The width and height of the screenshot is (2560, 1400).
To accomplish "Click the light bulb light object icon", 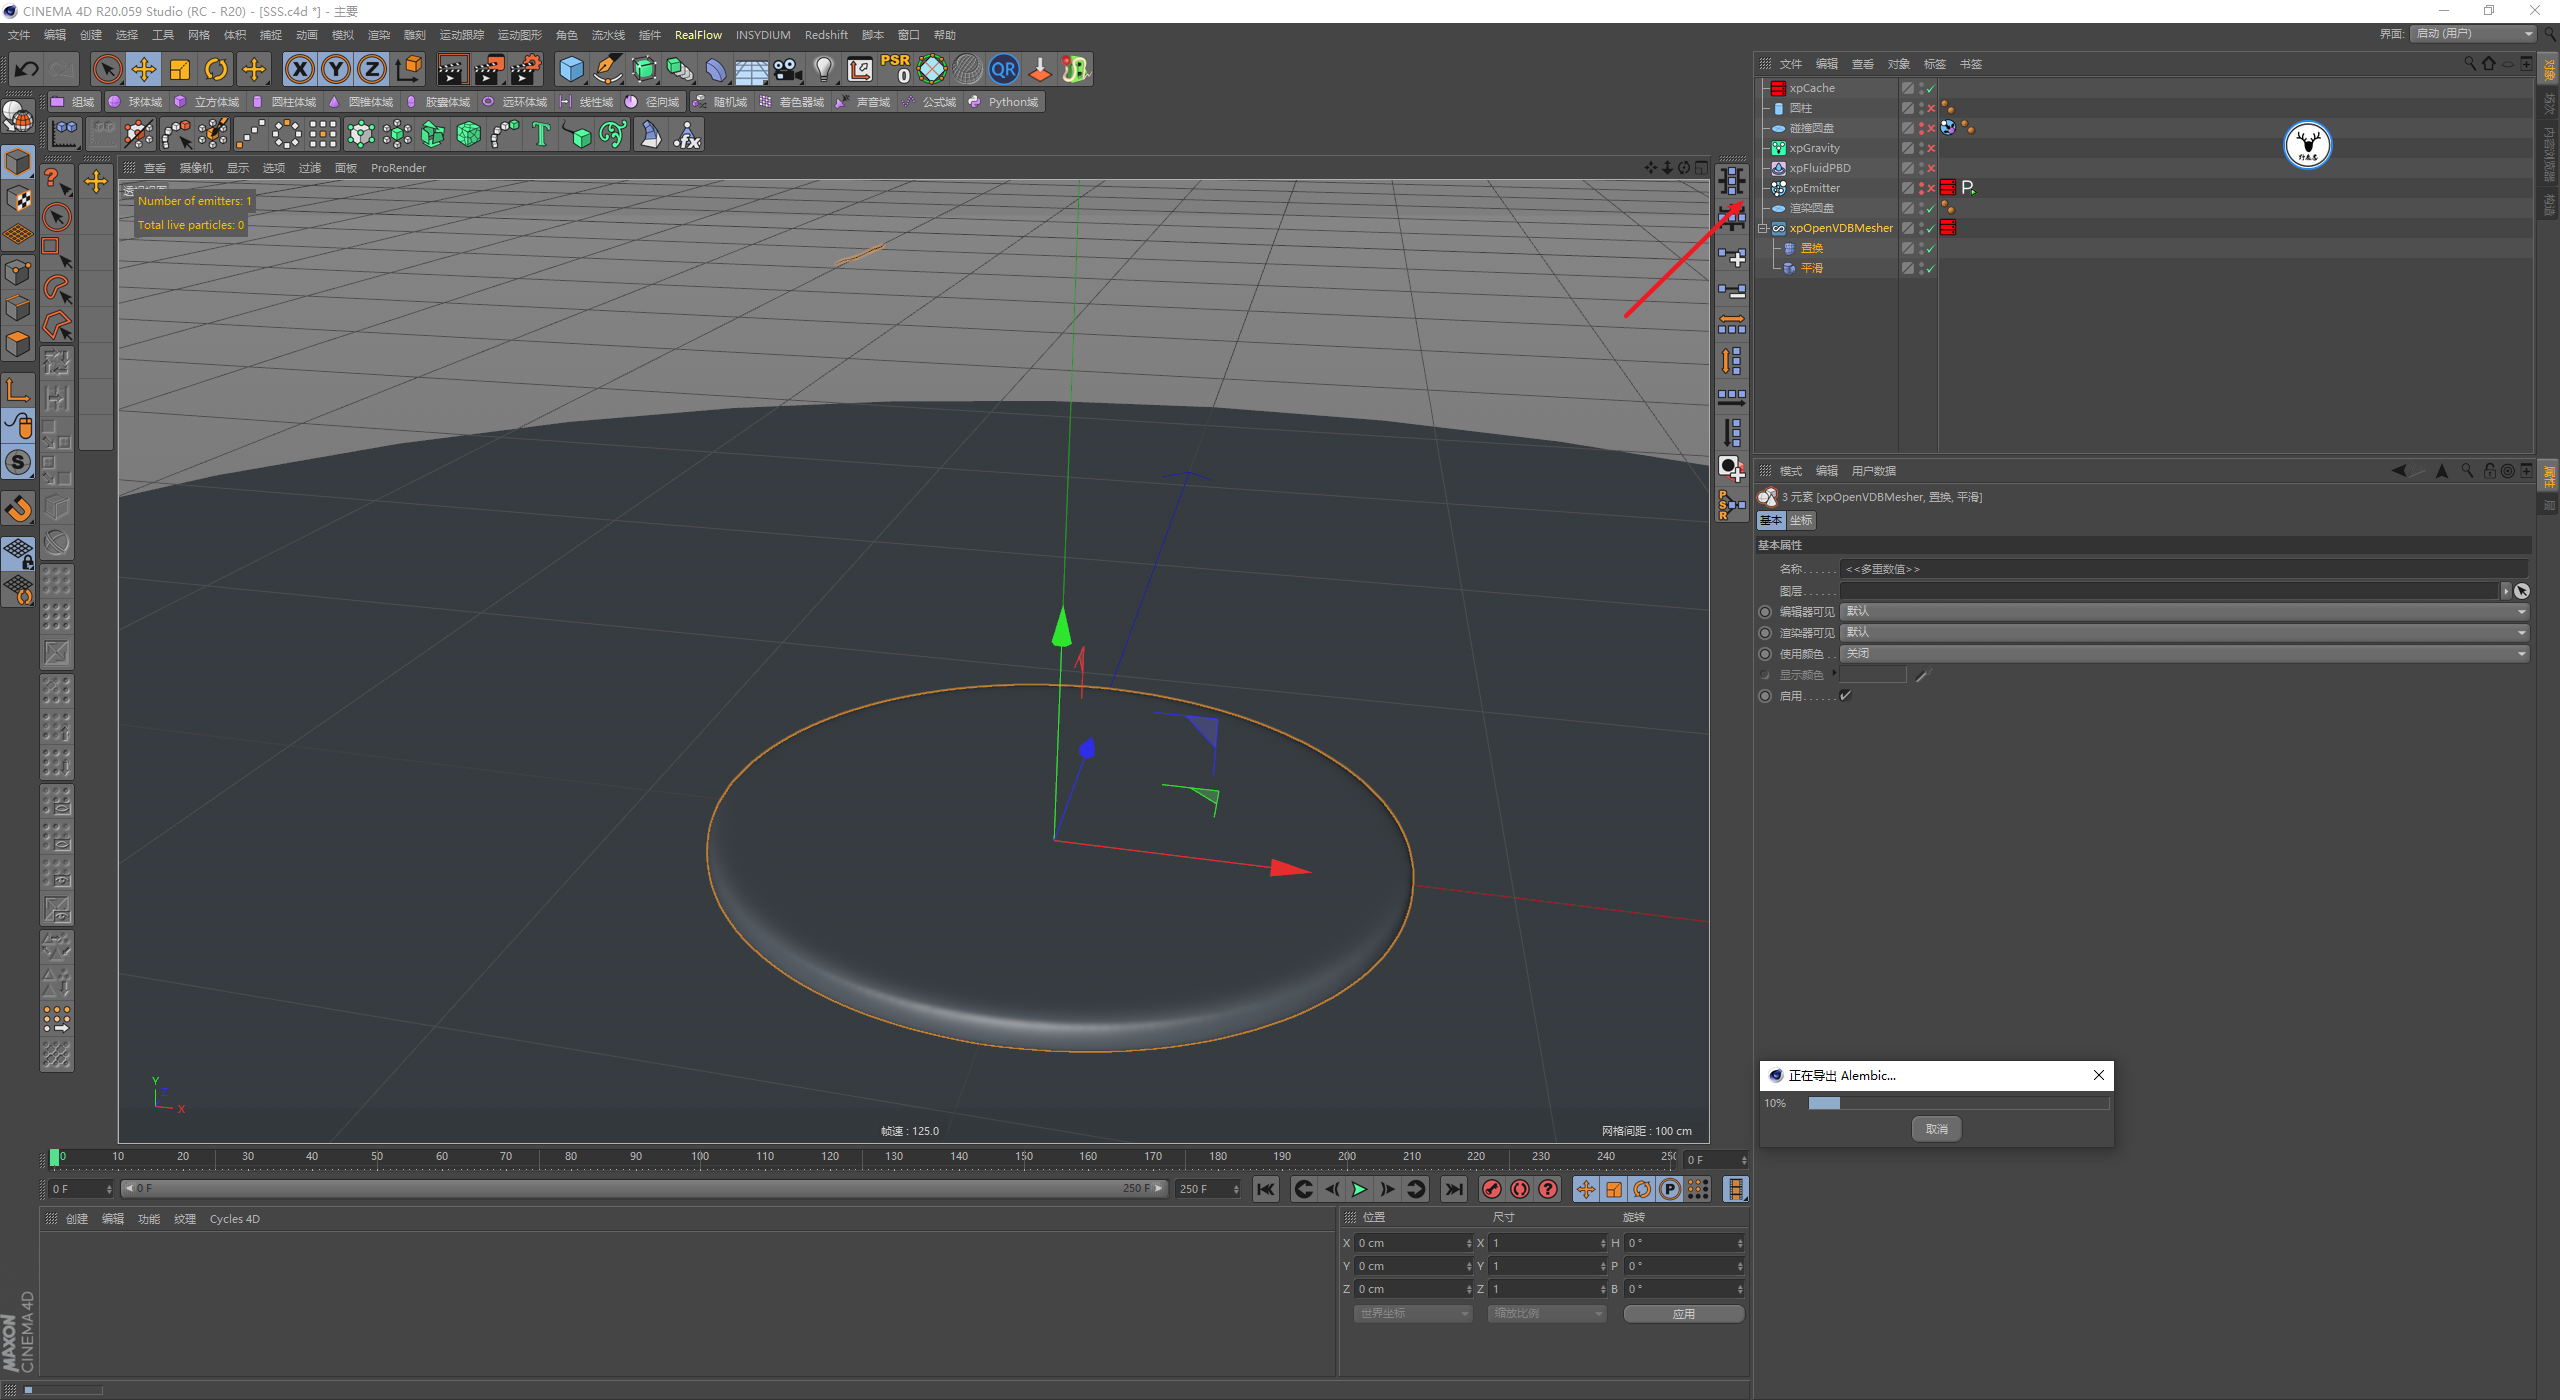I will pyautogui.click(x=823, y=69).
